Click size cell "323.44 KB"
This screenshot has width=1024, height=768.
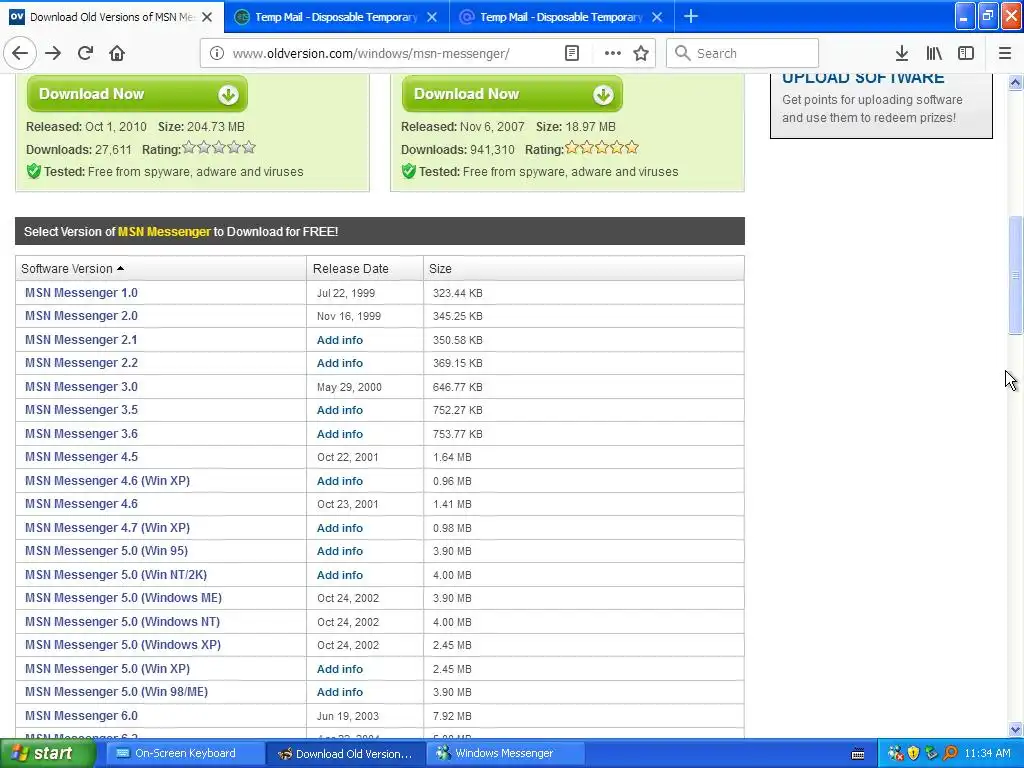click(x=457, y=293)
